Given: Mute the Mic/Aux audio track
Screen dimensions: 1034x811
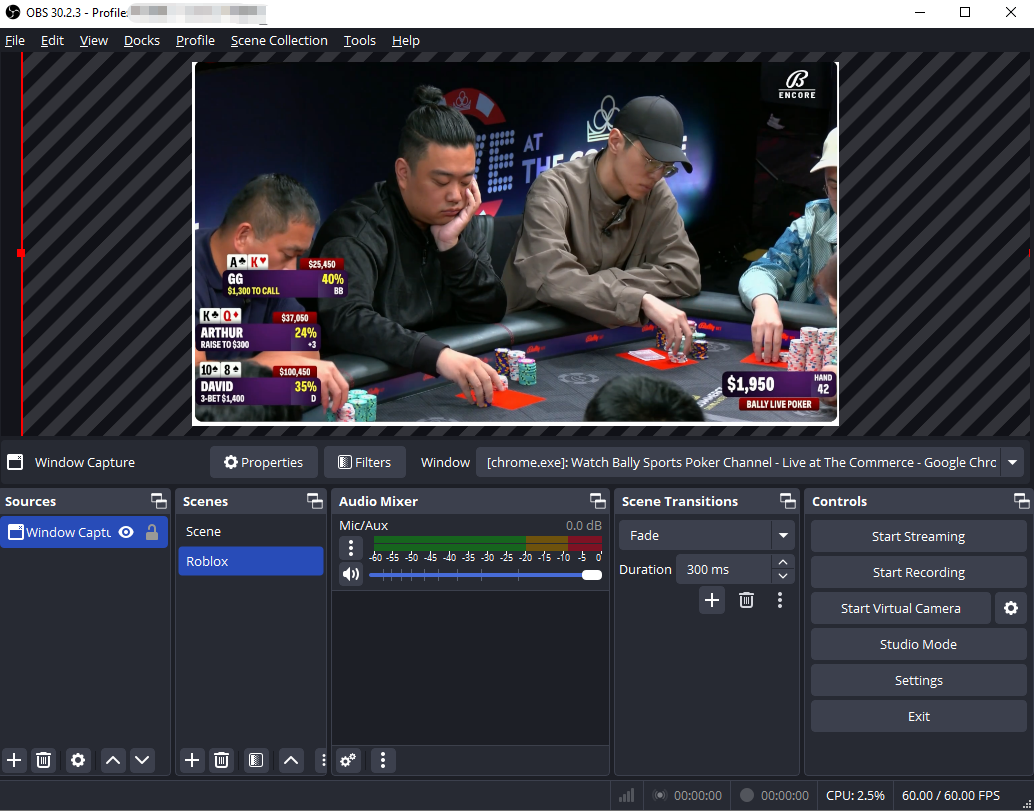Looking at the screenshot, I should (351, 573).
